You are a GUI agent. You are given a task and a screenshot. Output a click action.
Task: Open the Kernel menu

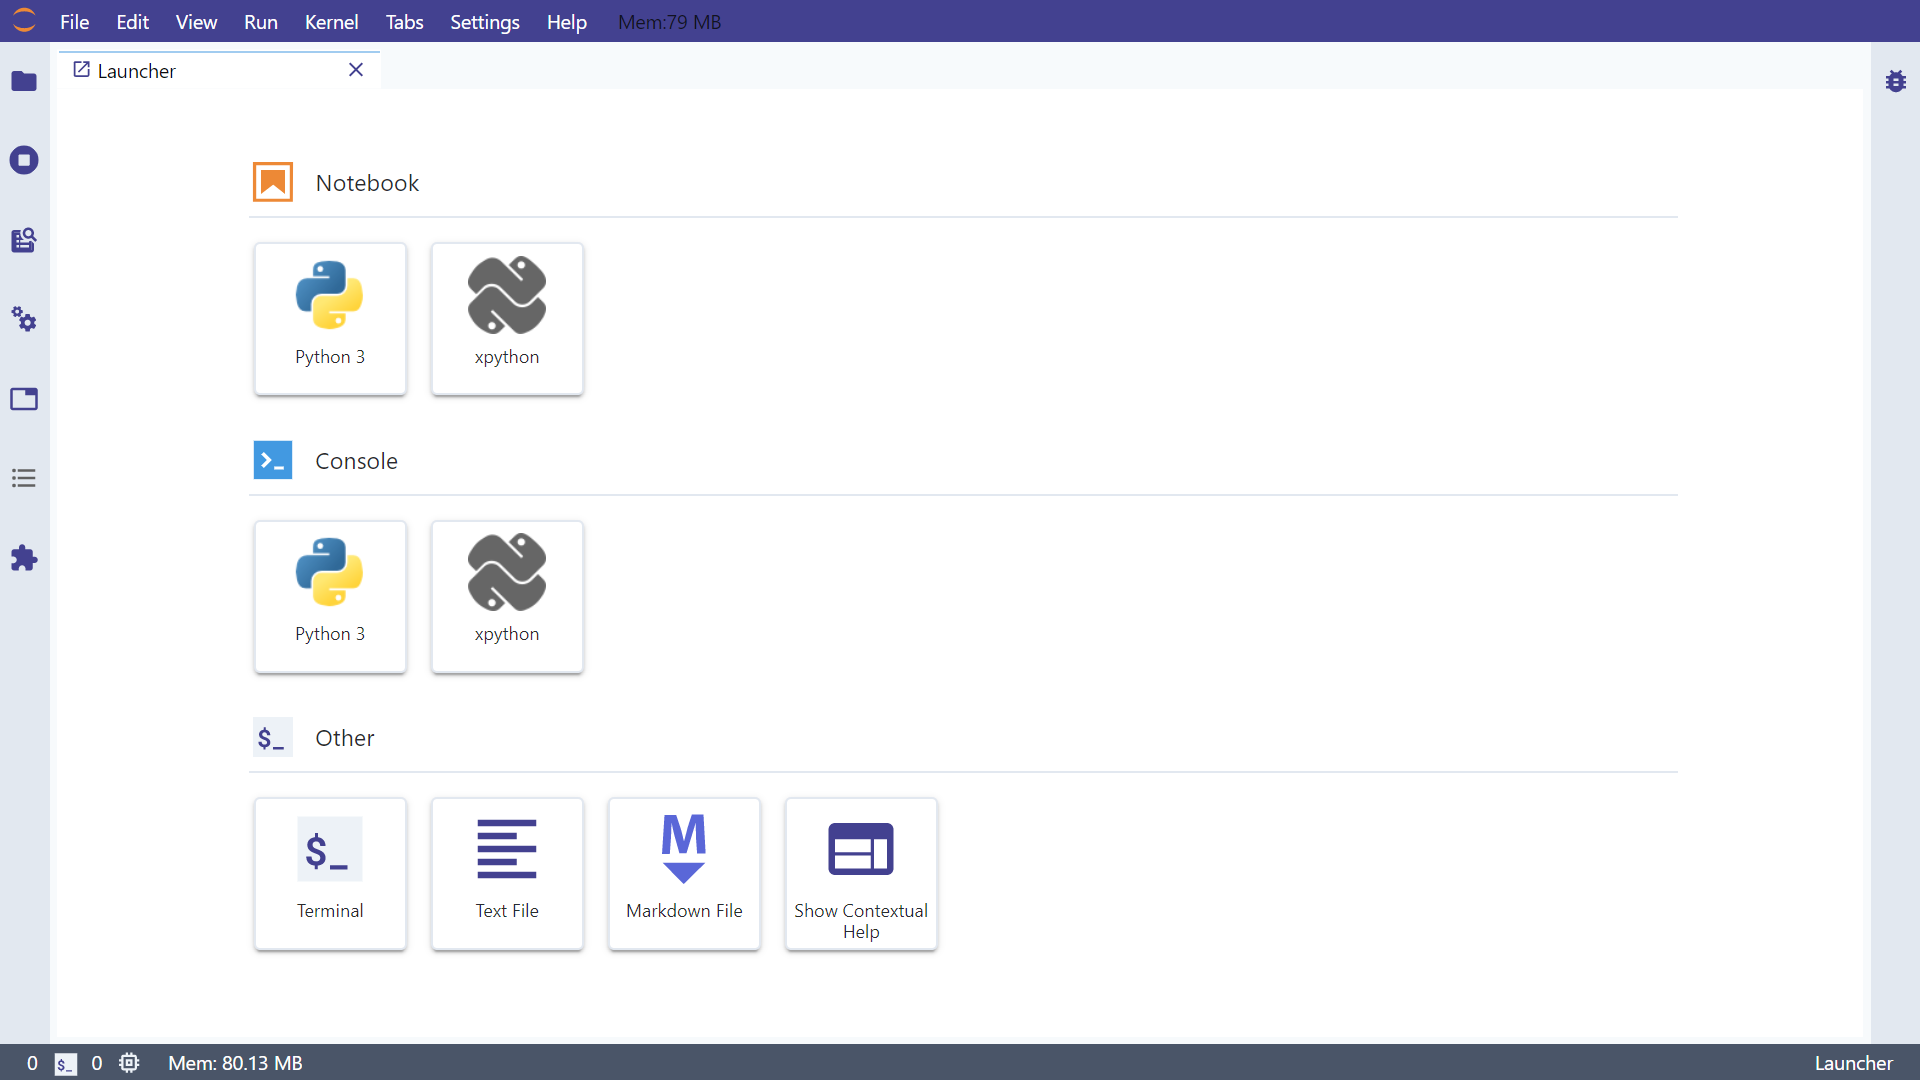[x=331, y=21]
